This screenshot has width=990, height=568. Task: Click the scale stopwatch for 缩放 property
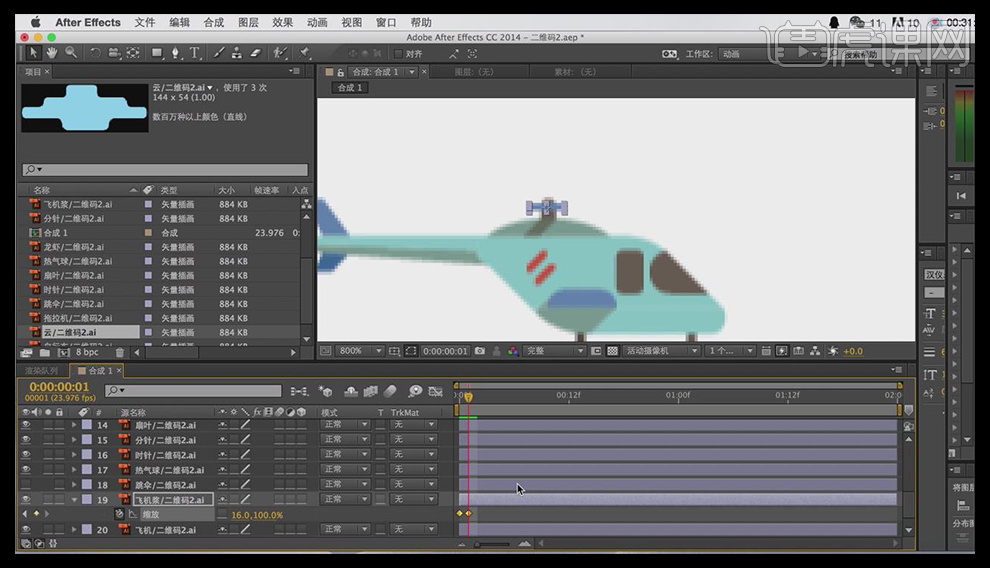click(x=119, y=514)
